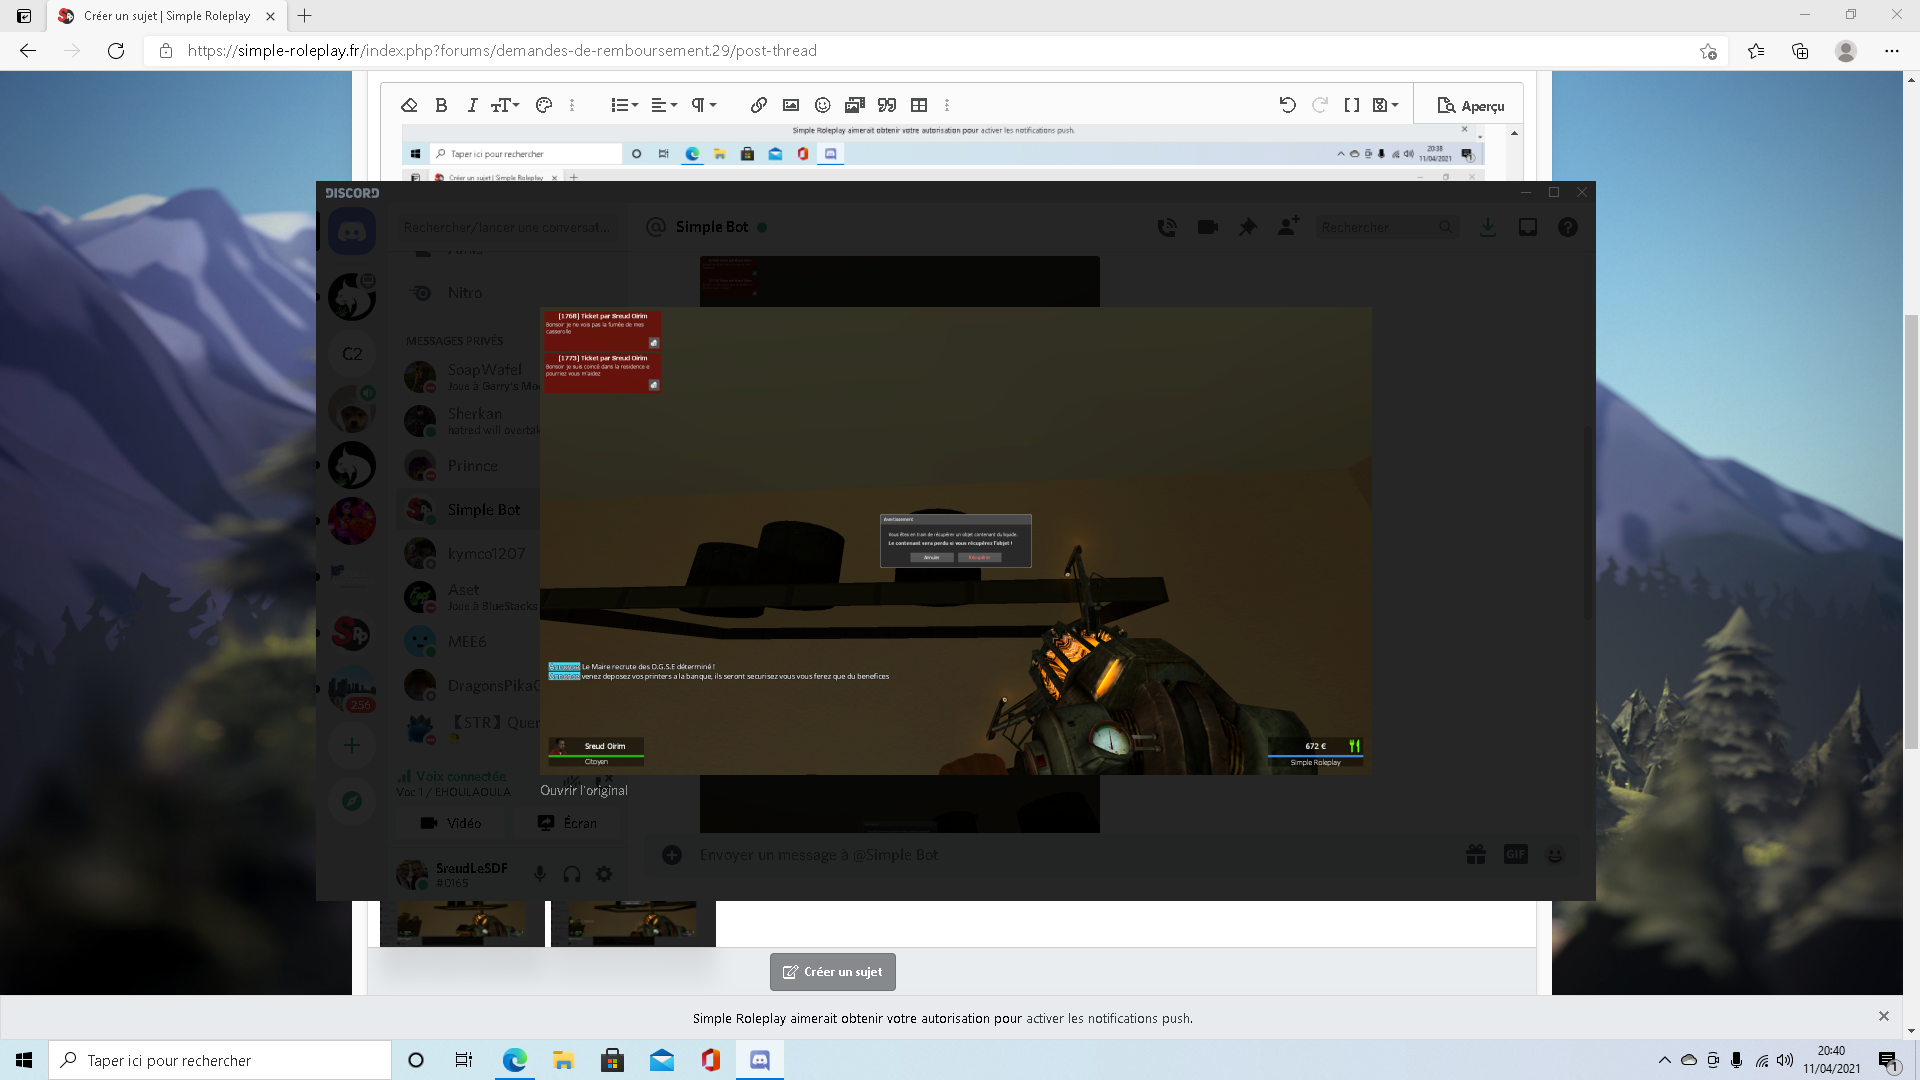Image resolution: width=1920 pixels, height=1080 pixels.
Task: Open the emoji picker in Discord message bar
Action: [1555, 855]
